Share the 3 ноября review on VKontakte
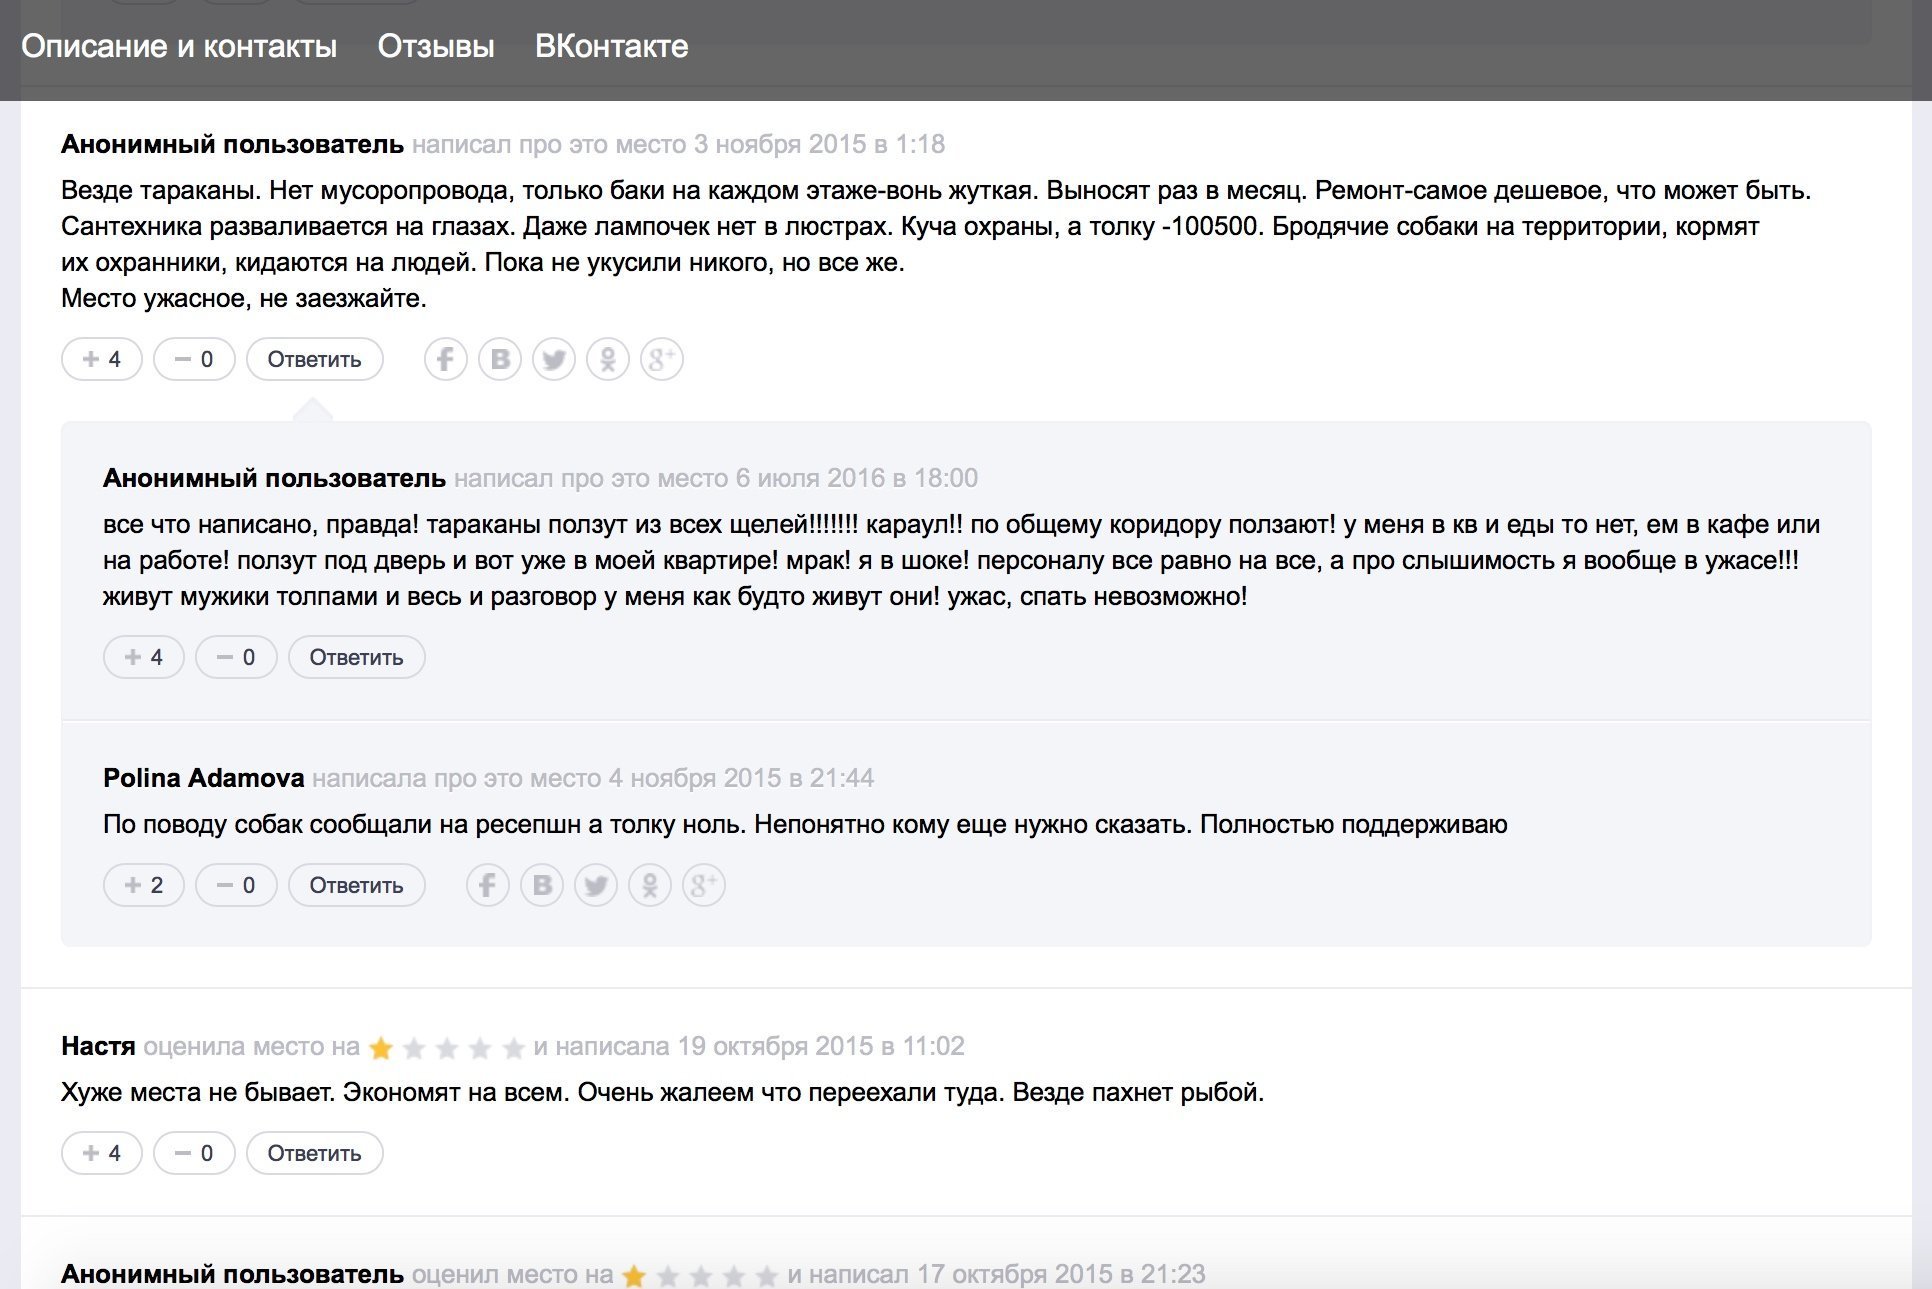Image resolution: width=1932 pixels, height=1289 pixels. pos(500,359)
